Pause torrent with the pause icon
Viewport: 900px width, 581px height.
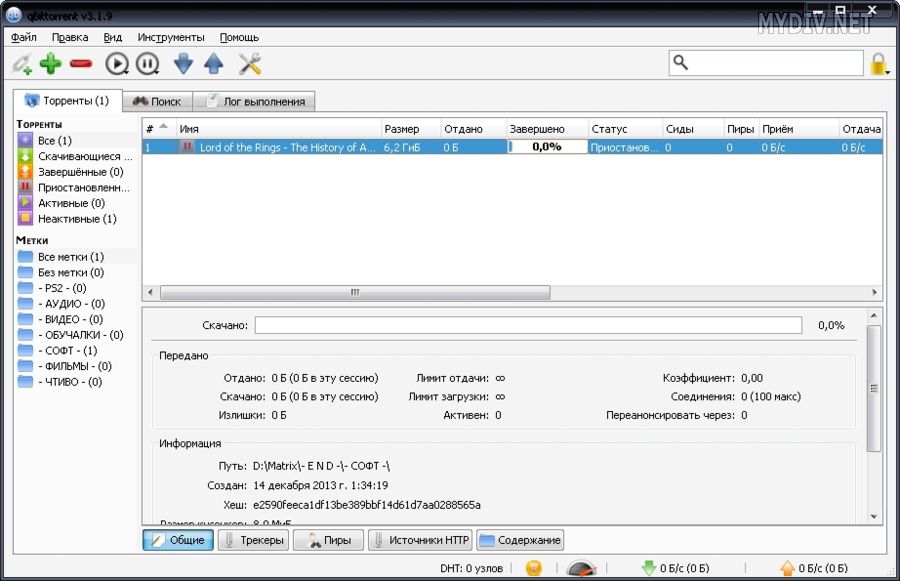tap(147, 65)
